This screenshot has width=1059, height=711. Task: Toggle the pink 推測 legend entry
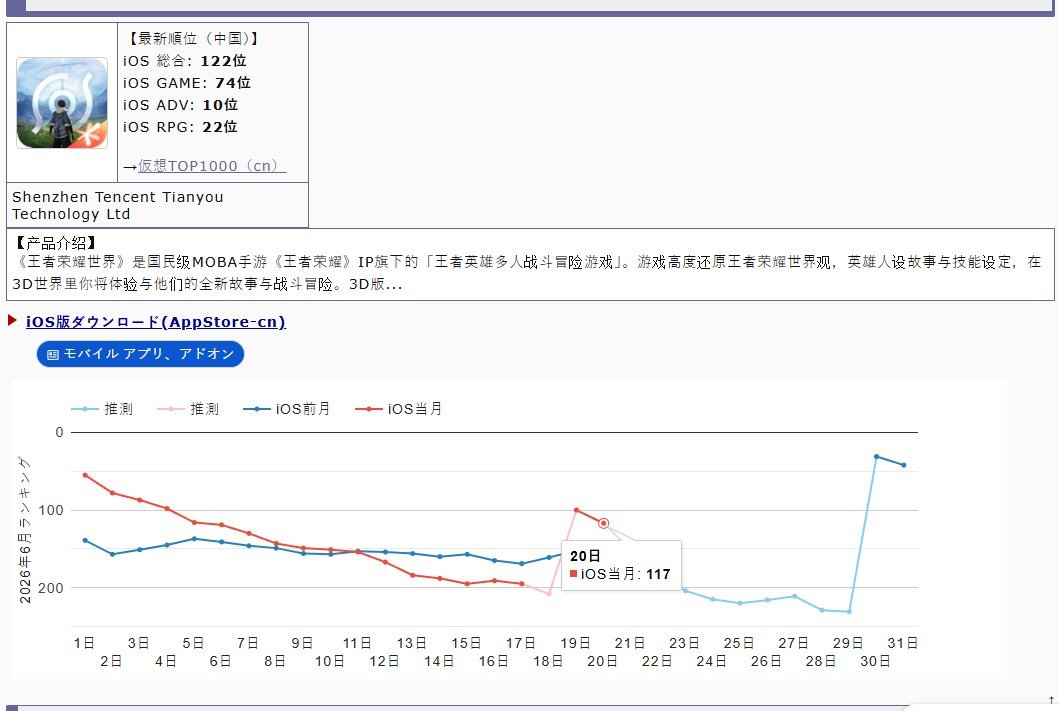[188, 409]
